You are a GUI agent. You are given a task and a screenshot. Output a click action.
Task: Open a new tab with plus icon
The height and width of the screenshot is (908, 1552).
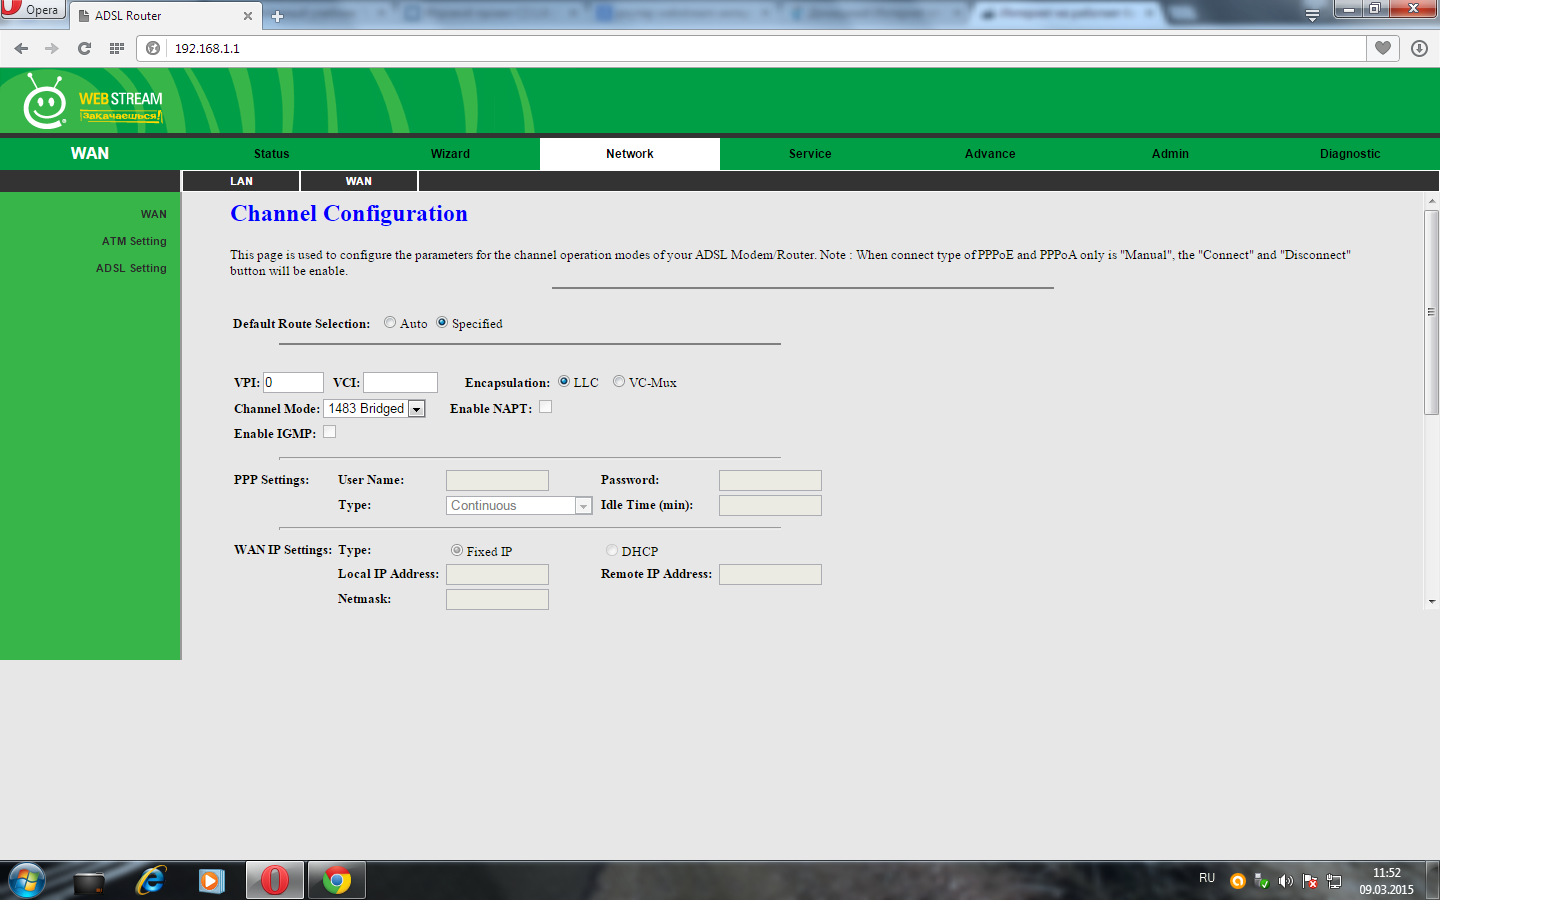(277, 16)
